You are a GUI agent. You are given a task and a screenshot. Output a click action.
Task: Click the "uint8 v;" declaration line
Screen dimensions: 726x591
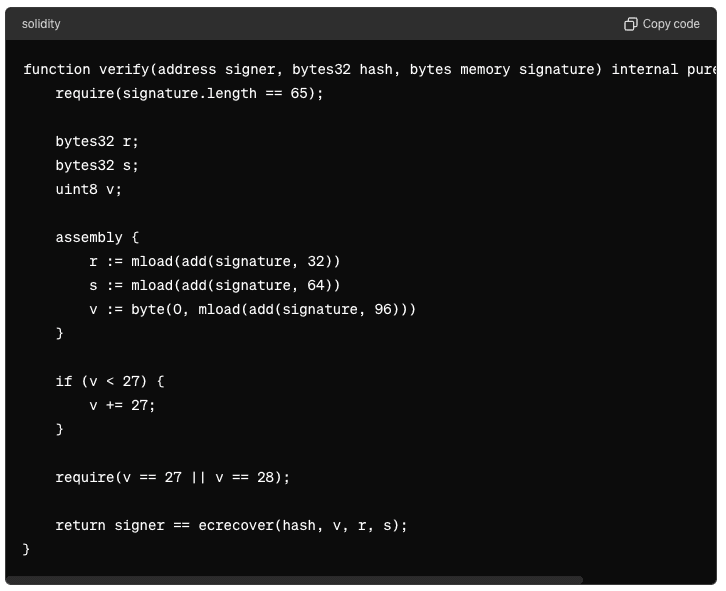88,190
